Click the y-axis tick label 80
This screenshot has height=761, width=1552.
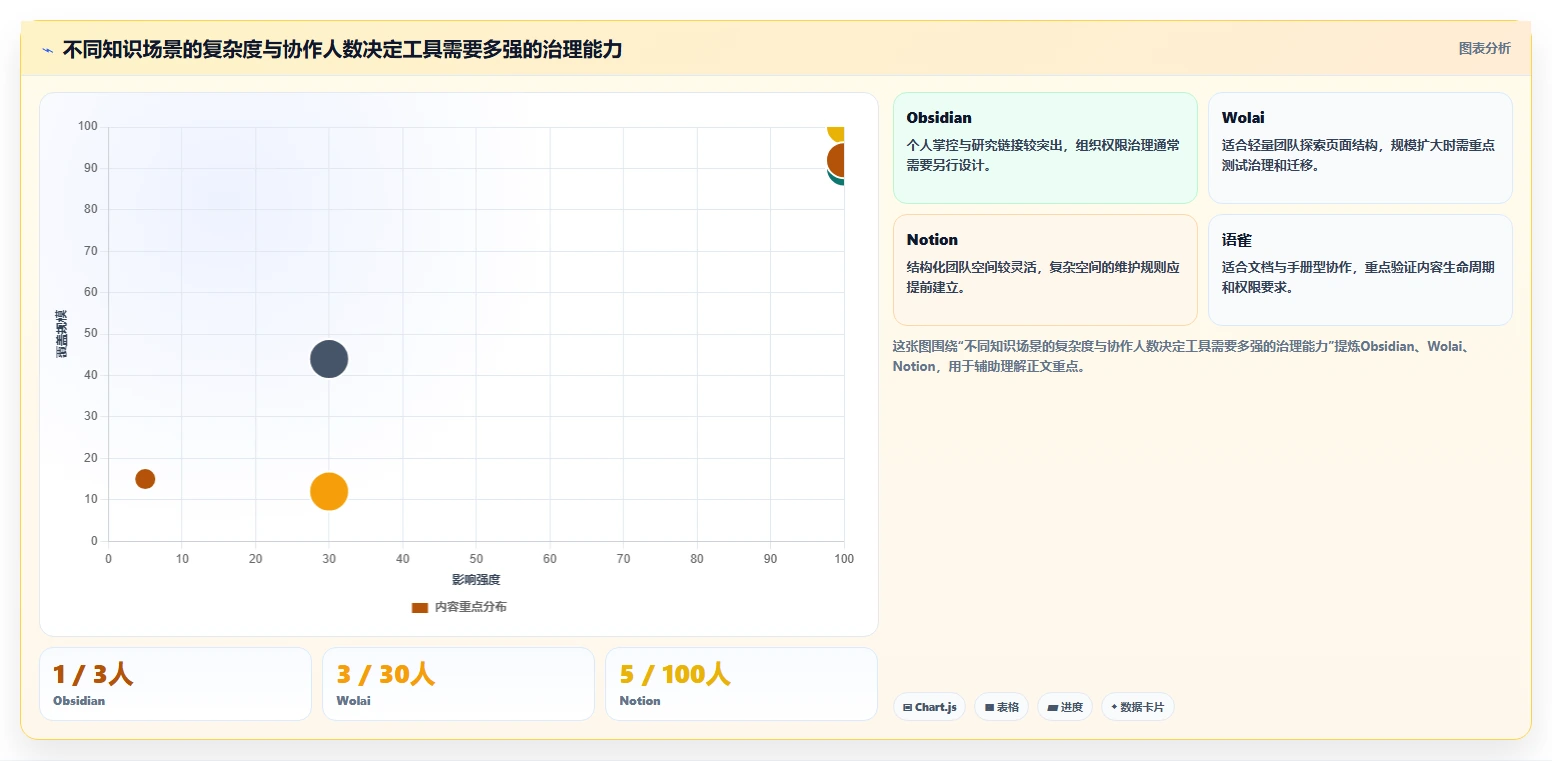pyautogui.click(x=91, y=209)
